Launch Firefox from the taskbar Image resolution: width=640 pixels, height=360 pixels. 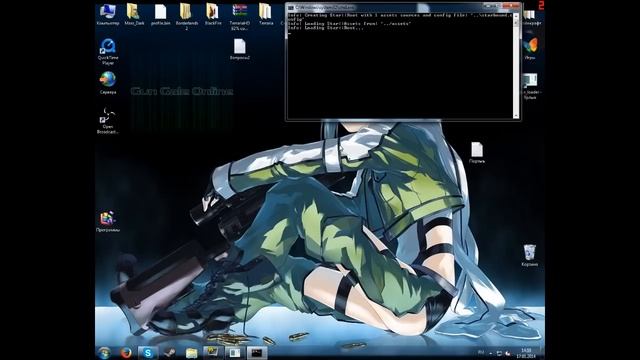(x=126, y=353)
